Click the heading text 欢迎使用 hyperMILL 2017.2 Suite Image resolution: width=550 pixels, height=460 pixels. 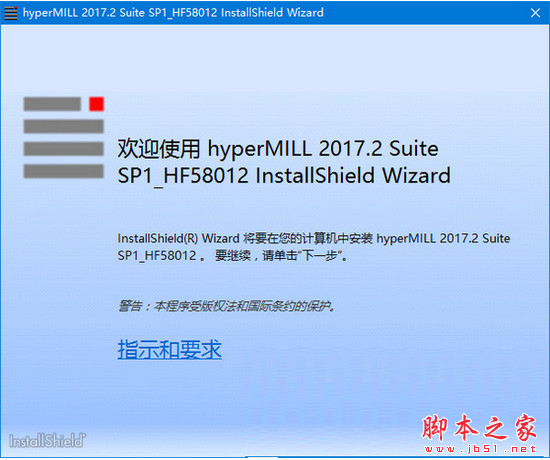278,149
